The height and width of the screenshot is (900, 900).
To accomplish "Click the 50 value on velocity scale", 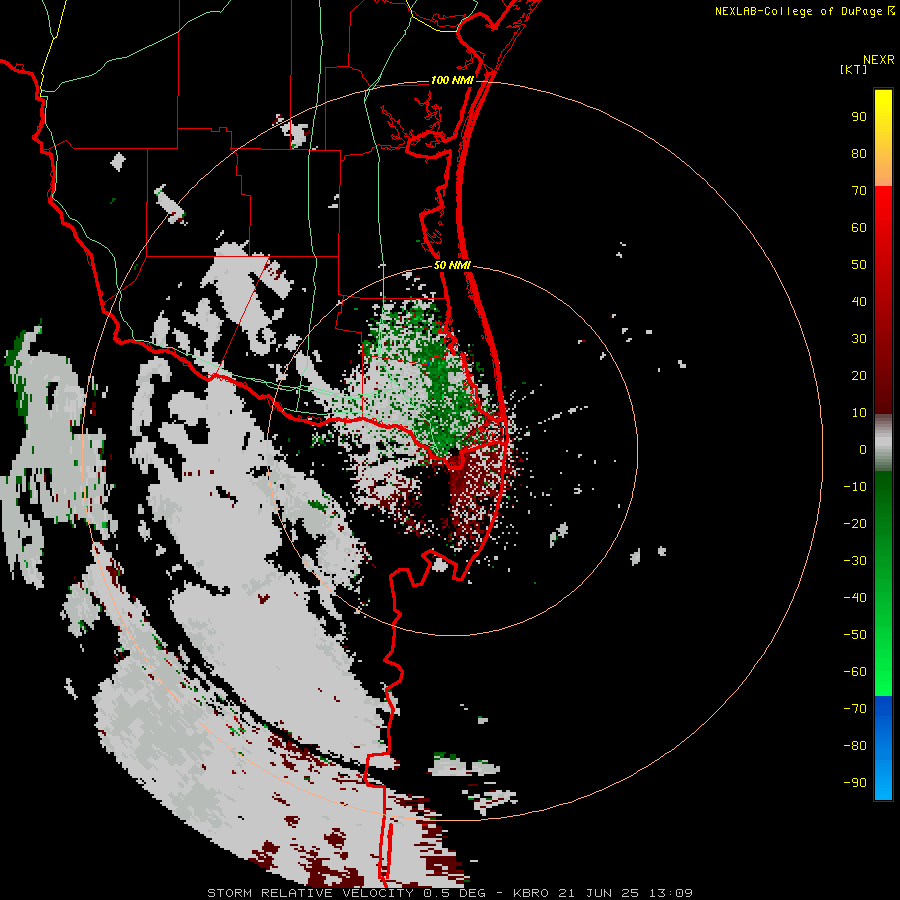I will 859,265.
